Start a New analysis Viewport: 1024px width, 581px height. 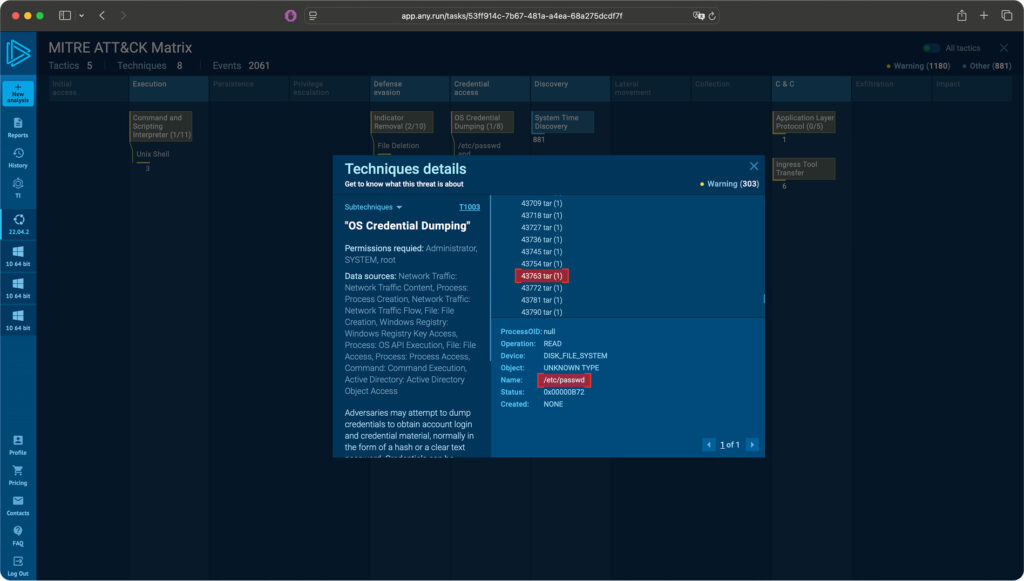click(x=18, y=93)
